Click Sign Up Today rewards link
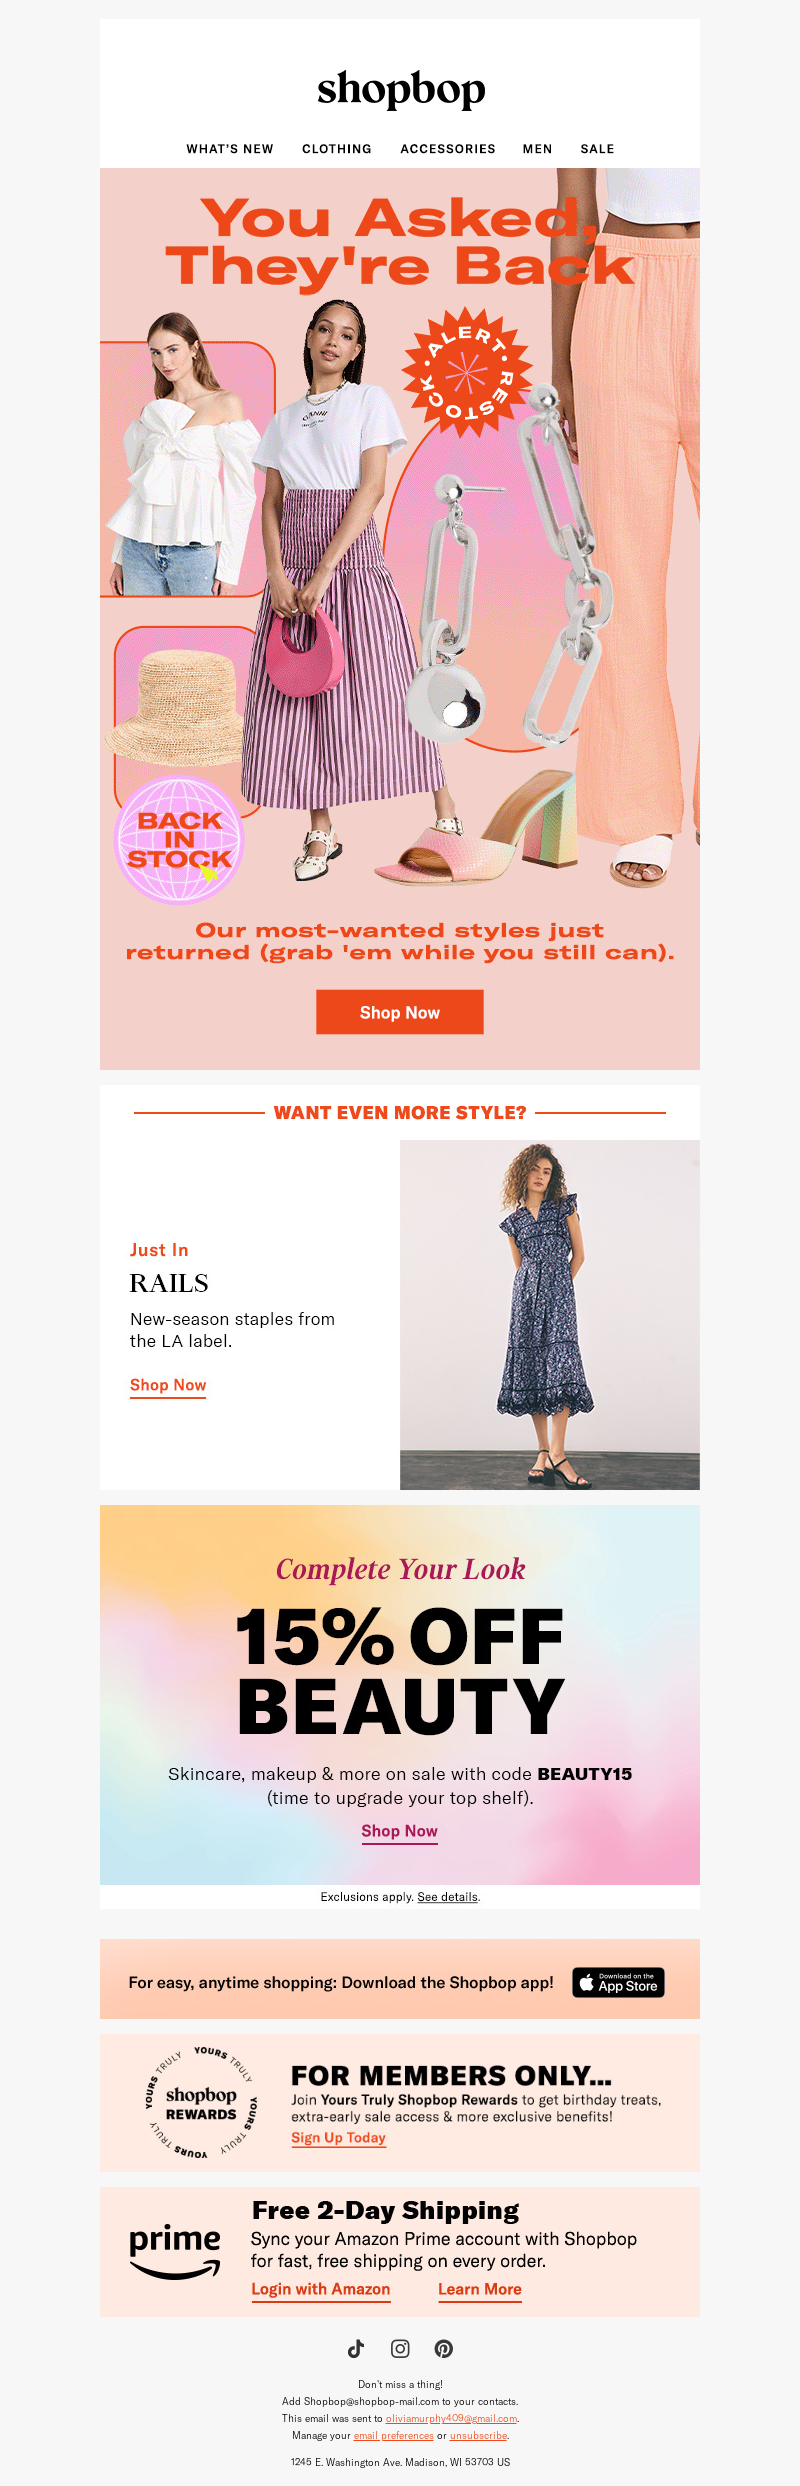 (338, 2138)
